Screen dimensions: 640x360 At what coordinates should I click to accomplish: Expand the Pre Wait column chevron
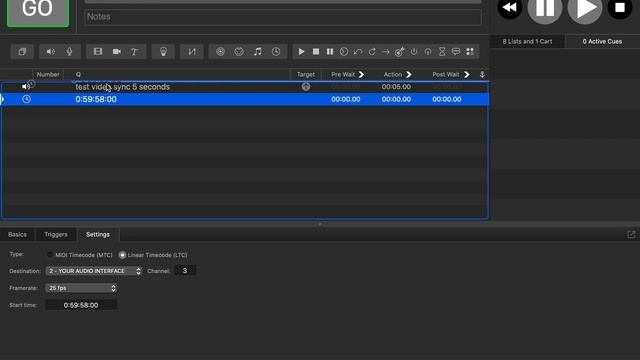[x=361, y=74]
